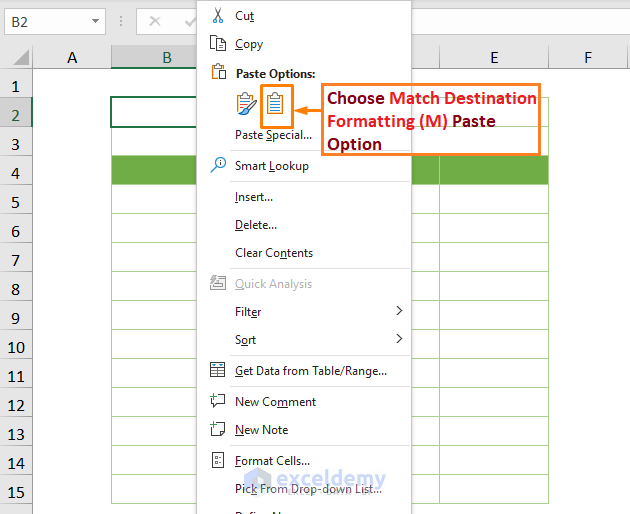
Task: Click the Cut scissors icon
Action: (218, 16)
